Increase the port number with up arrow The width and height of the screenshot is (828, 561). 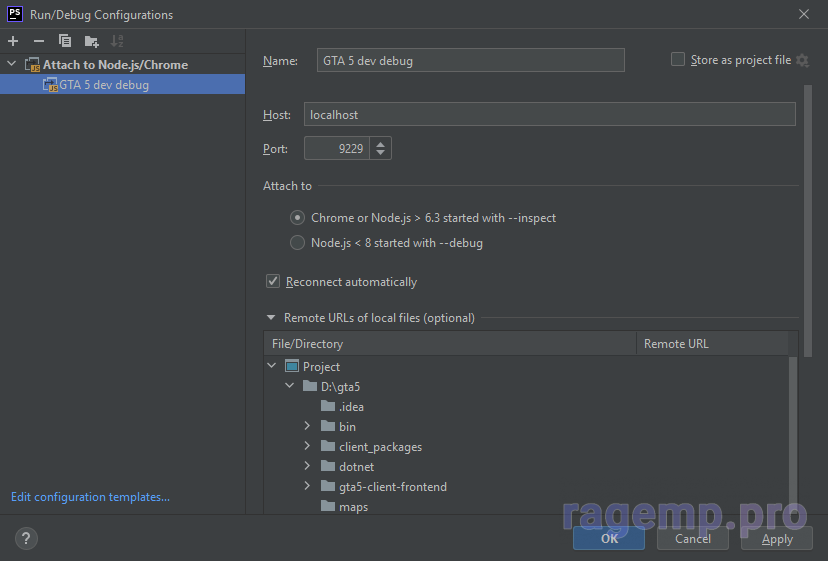[x=380, y=143]
